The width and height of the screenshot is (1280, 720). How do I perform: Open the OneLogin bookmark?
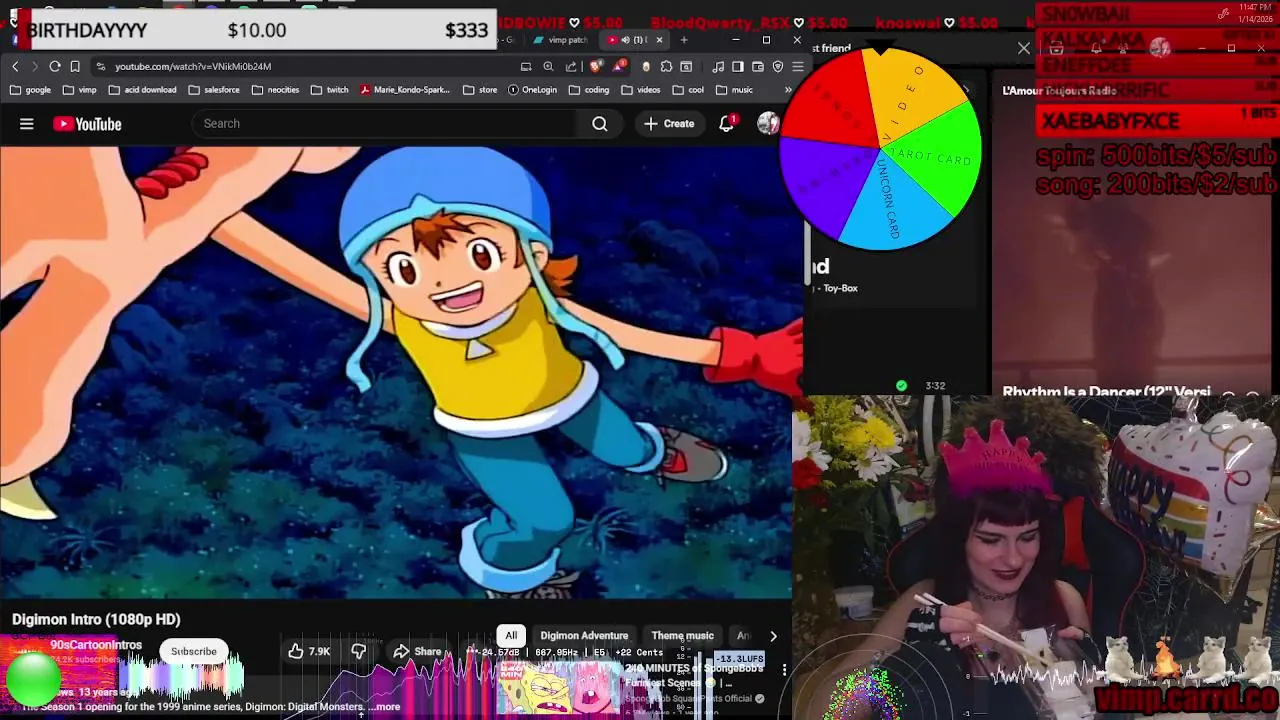(x=532, y=90)
